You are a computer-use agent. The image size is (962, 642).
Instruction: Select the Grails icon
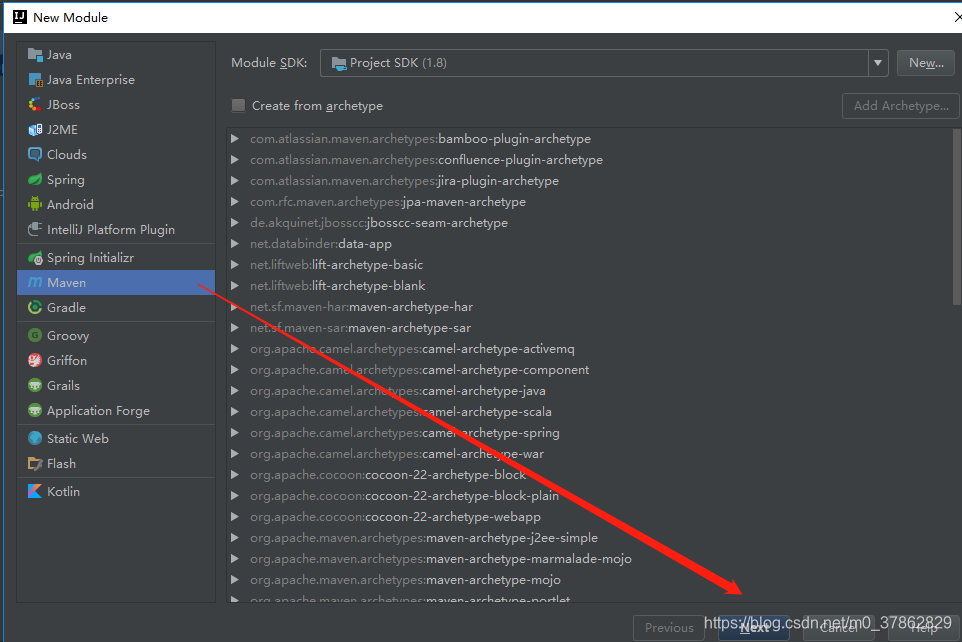(35, 385)
